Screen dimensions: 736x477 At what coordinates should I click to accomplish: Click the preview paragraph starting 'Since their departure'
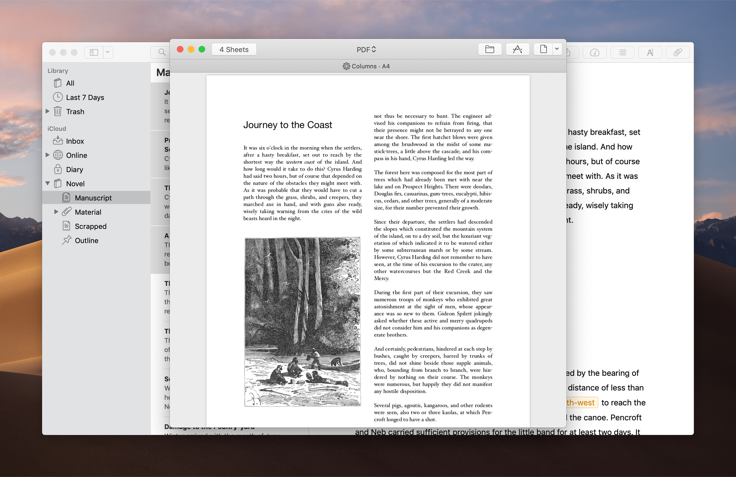[433, 250]
